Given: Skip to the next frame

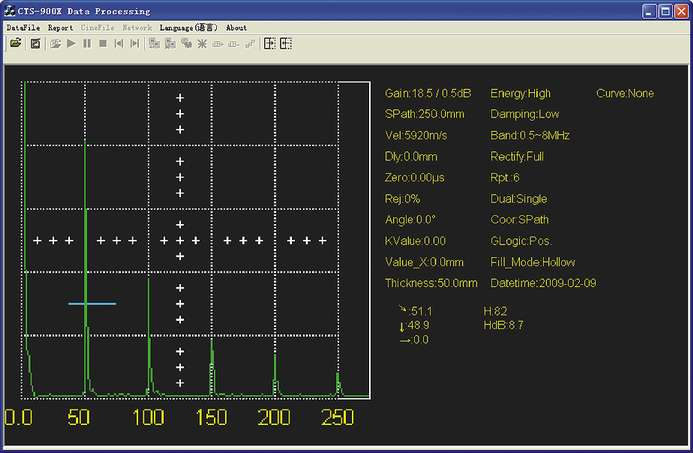Looking at the screenshot, I should pos(135,44).
